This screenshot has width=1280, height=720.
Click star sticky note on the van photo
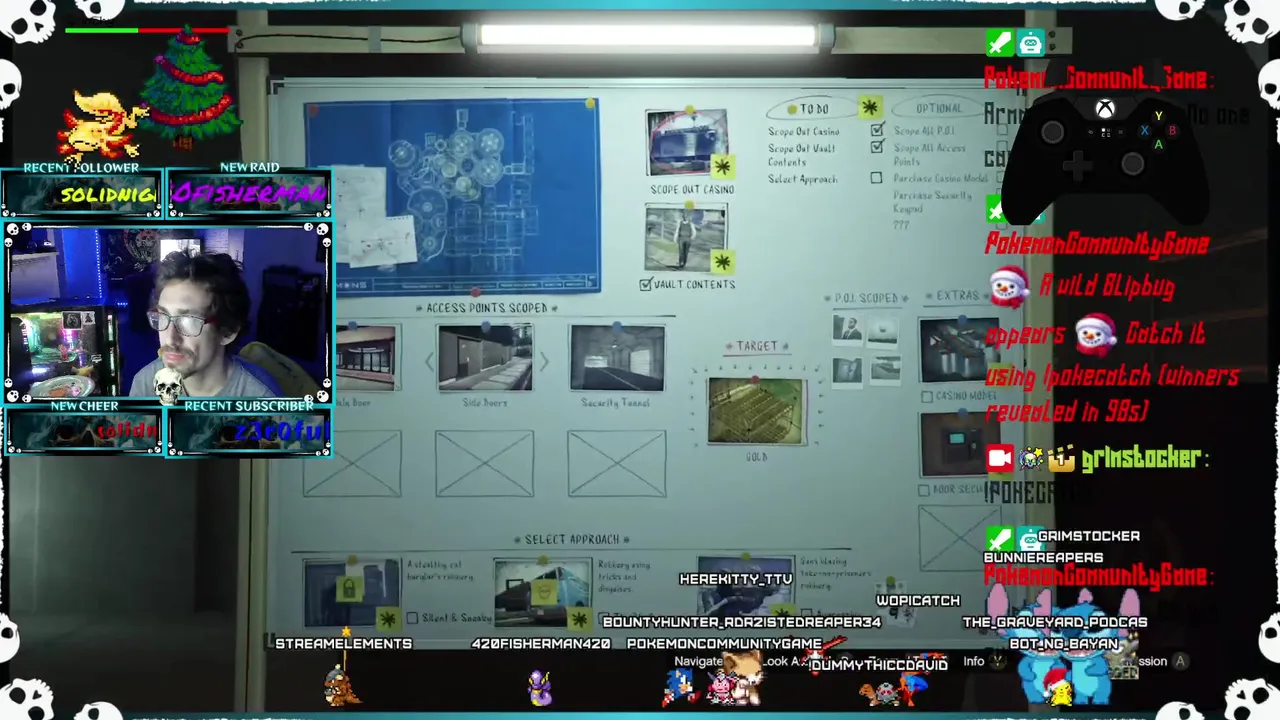click(579, 619)
